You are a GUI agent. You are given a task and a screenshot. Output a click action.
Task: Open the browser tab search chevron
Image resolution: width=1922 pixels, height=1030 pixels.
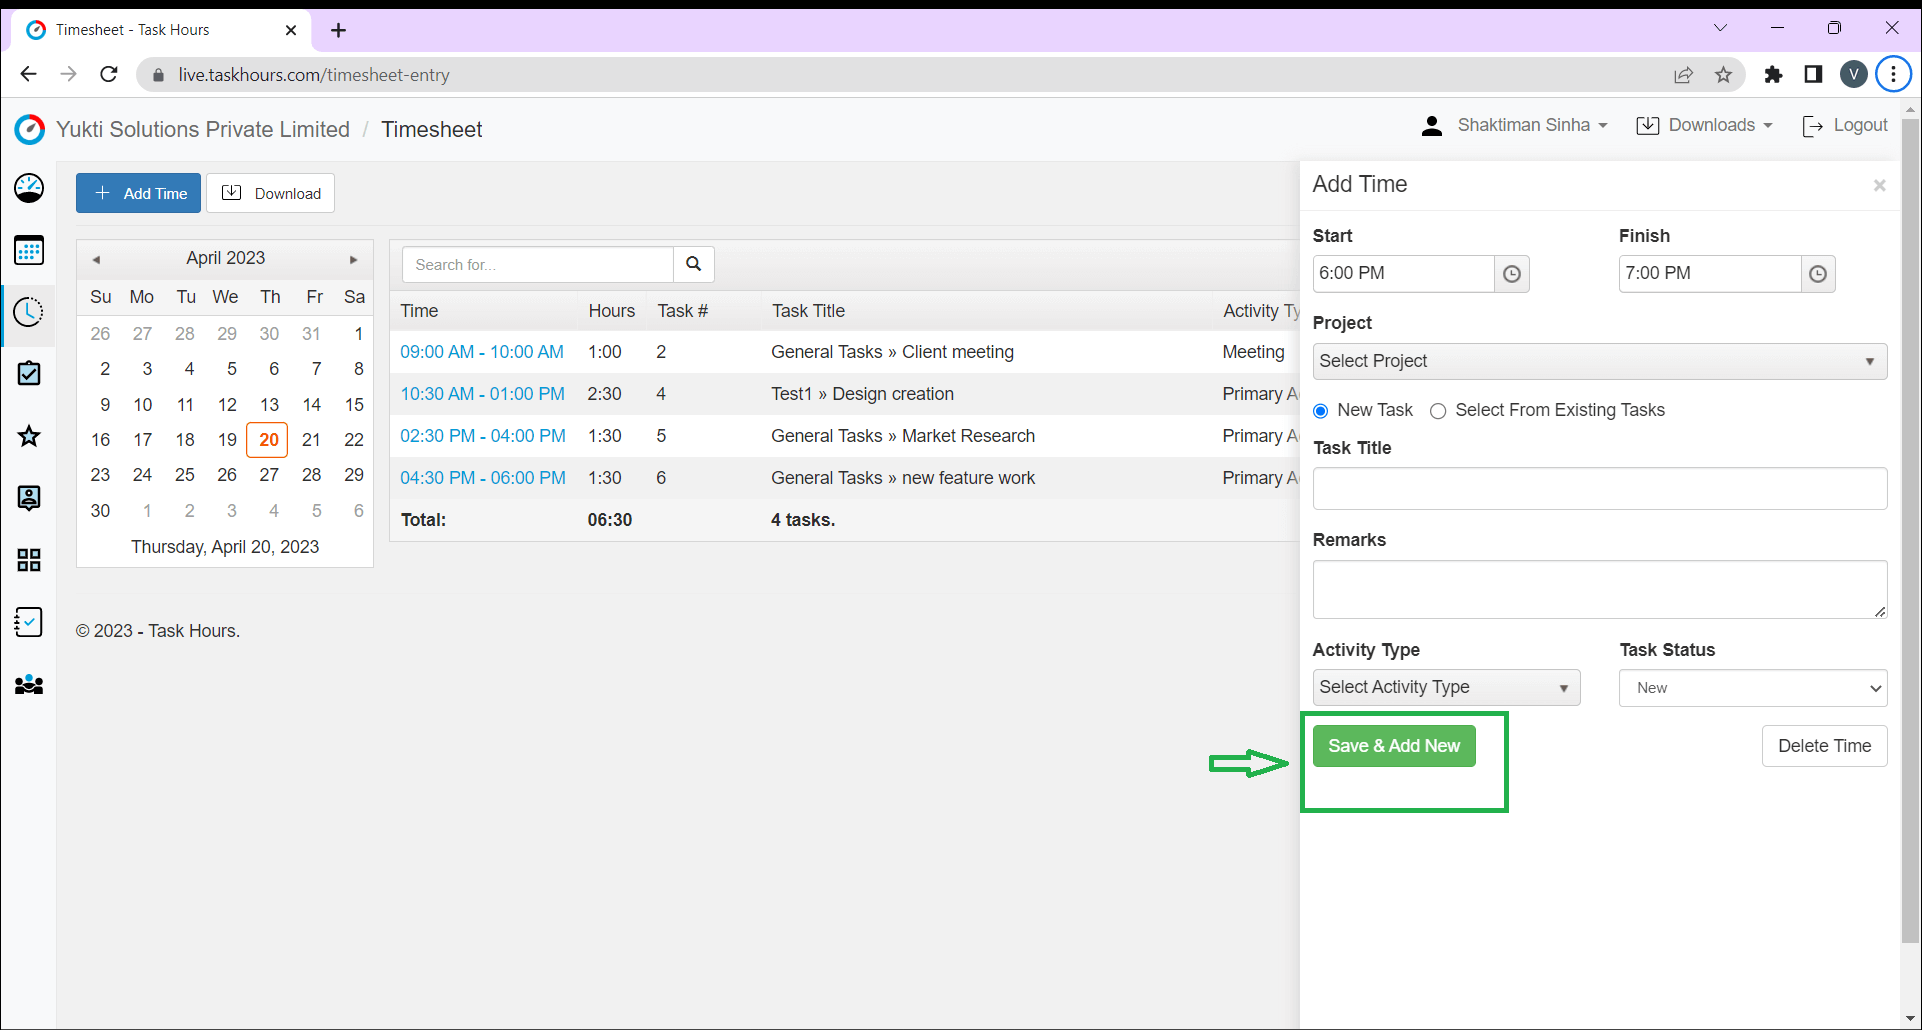pyautogui.click(x=1720, y=28)
